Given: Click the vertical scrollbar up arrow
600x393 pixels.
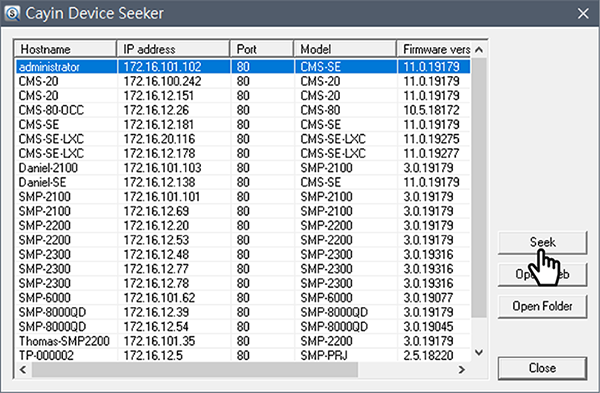Looking at the screenshot, I should (x=479, y=50).
